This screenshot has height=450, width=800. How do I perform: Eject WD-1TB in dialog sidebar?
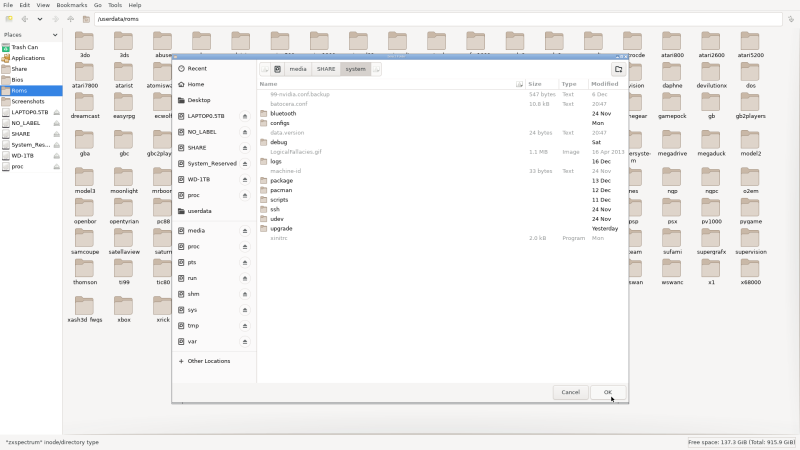tap(245, 180)
